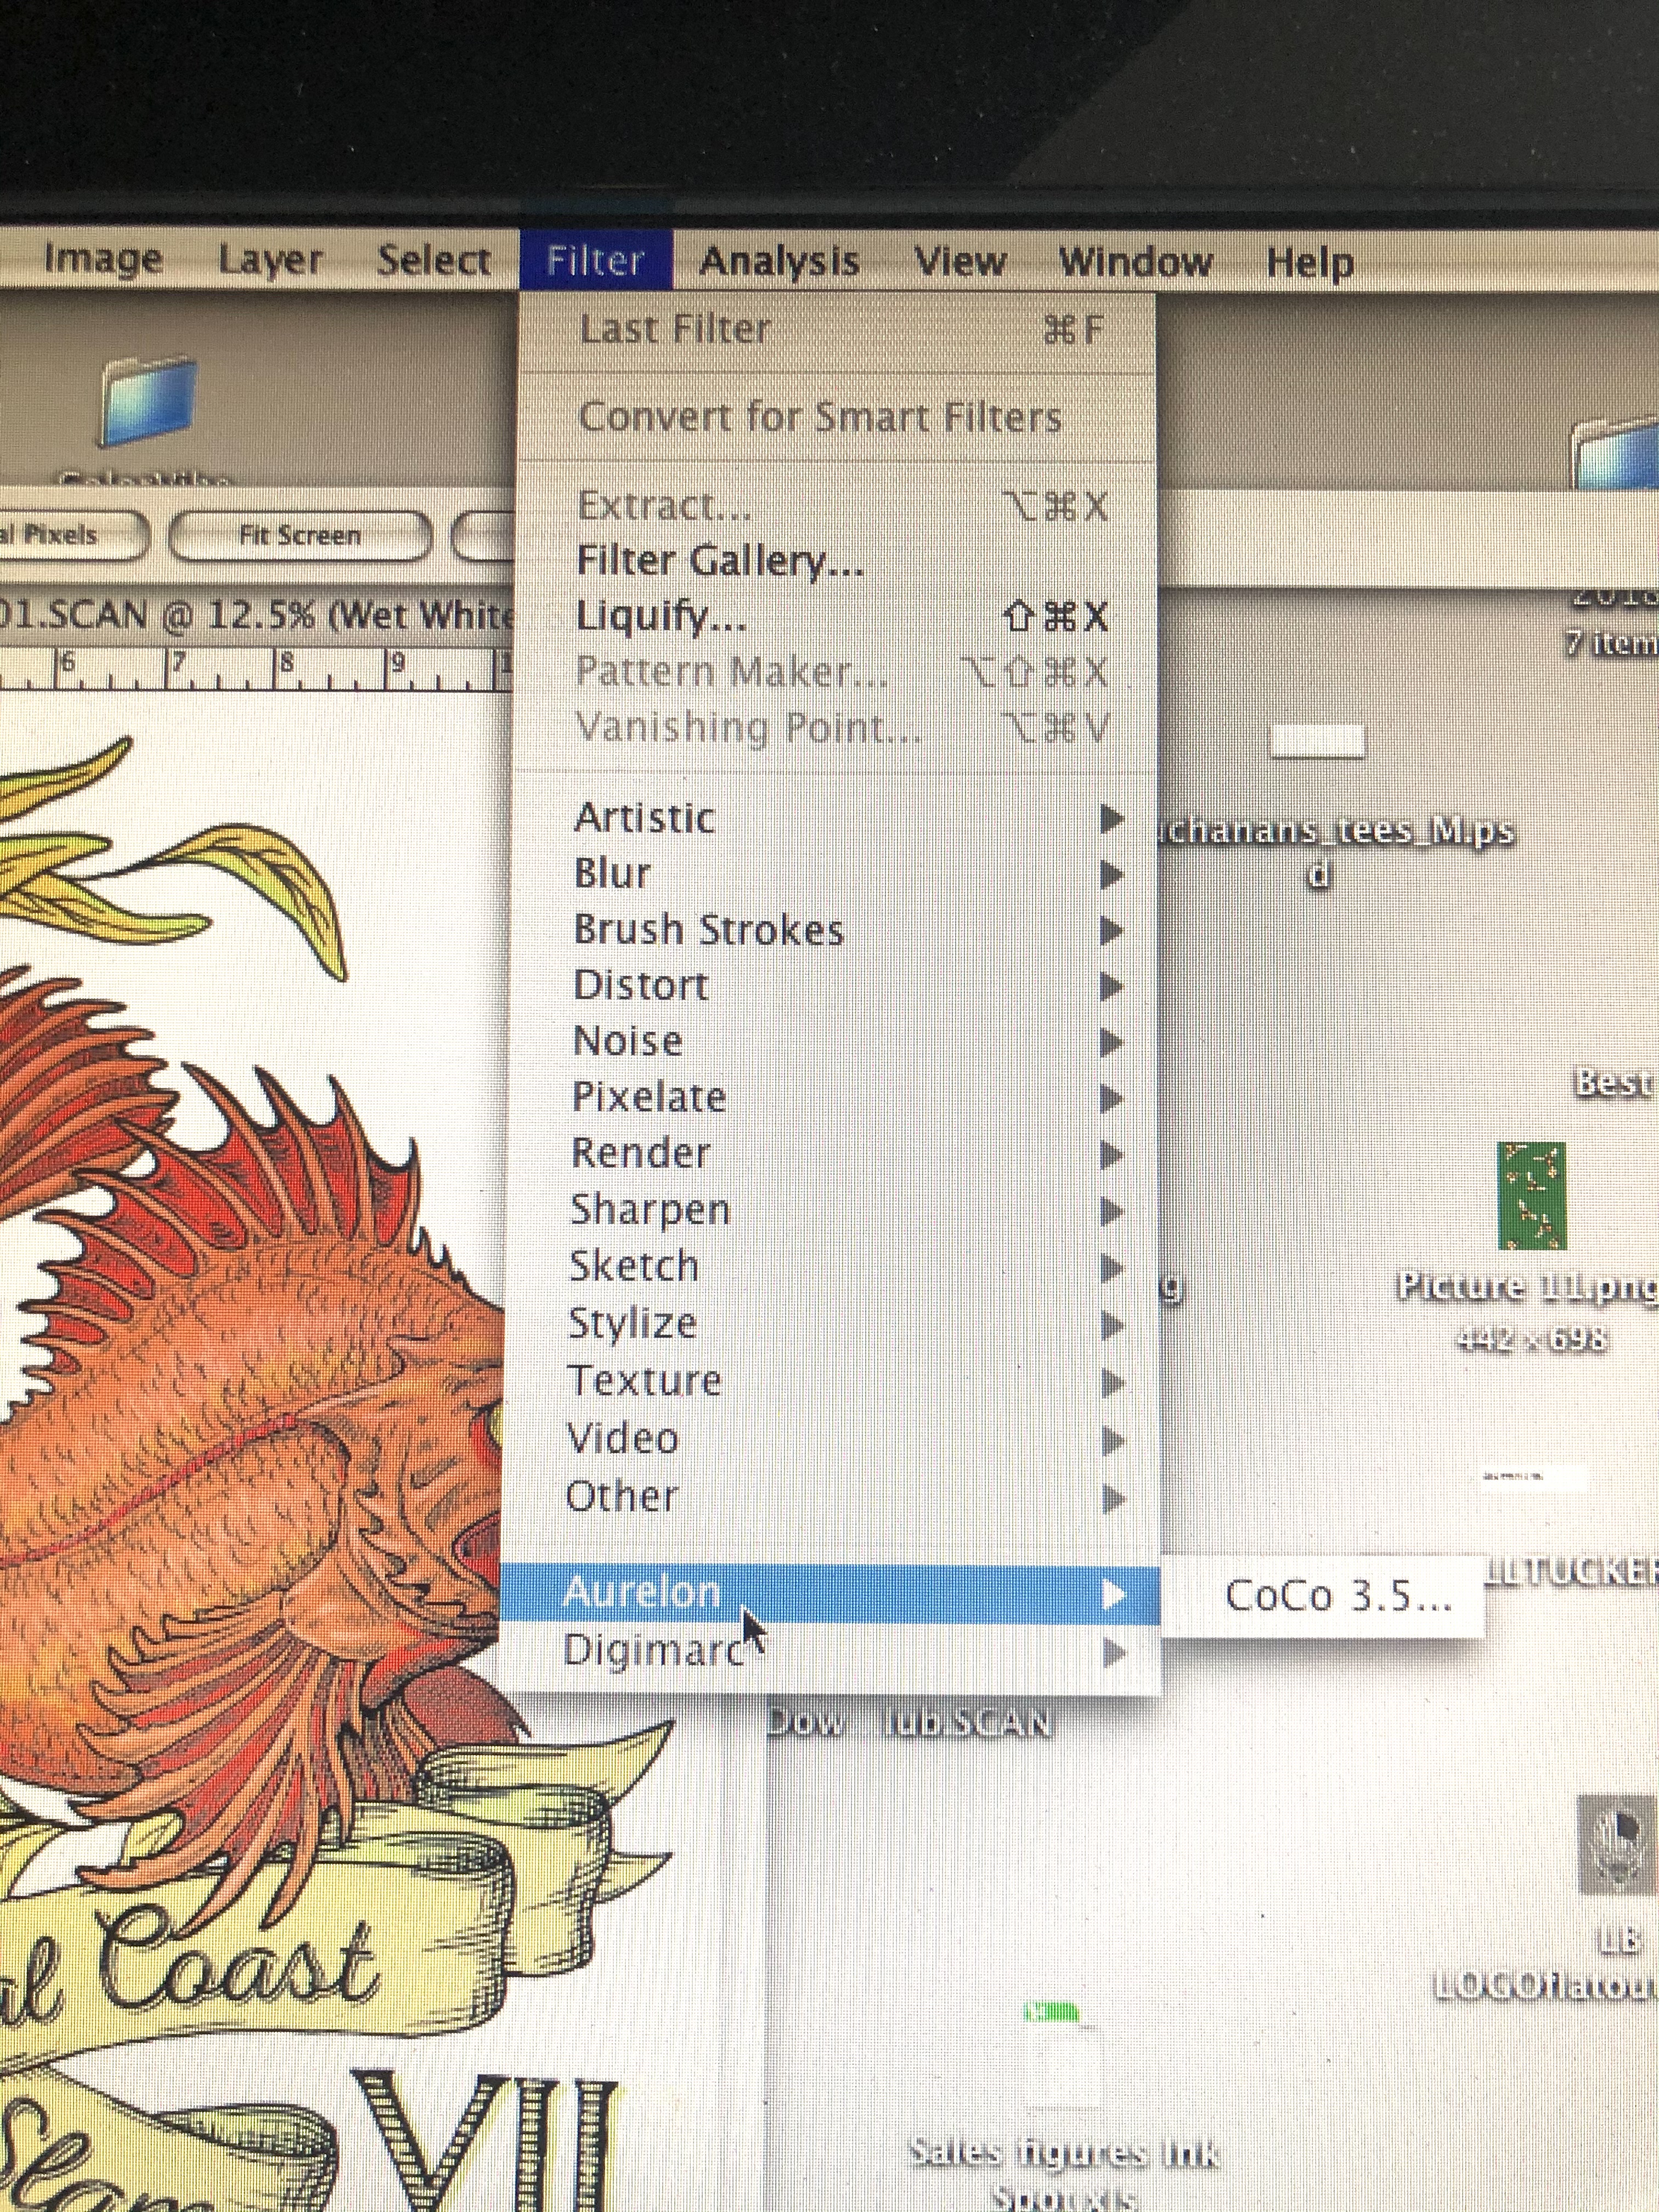Viewport: 1659px width, 2212px height.
Task: Open Filter Gallery from the menu
Action: pyautogui.click(x=720, y=560)
